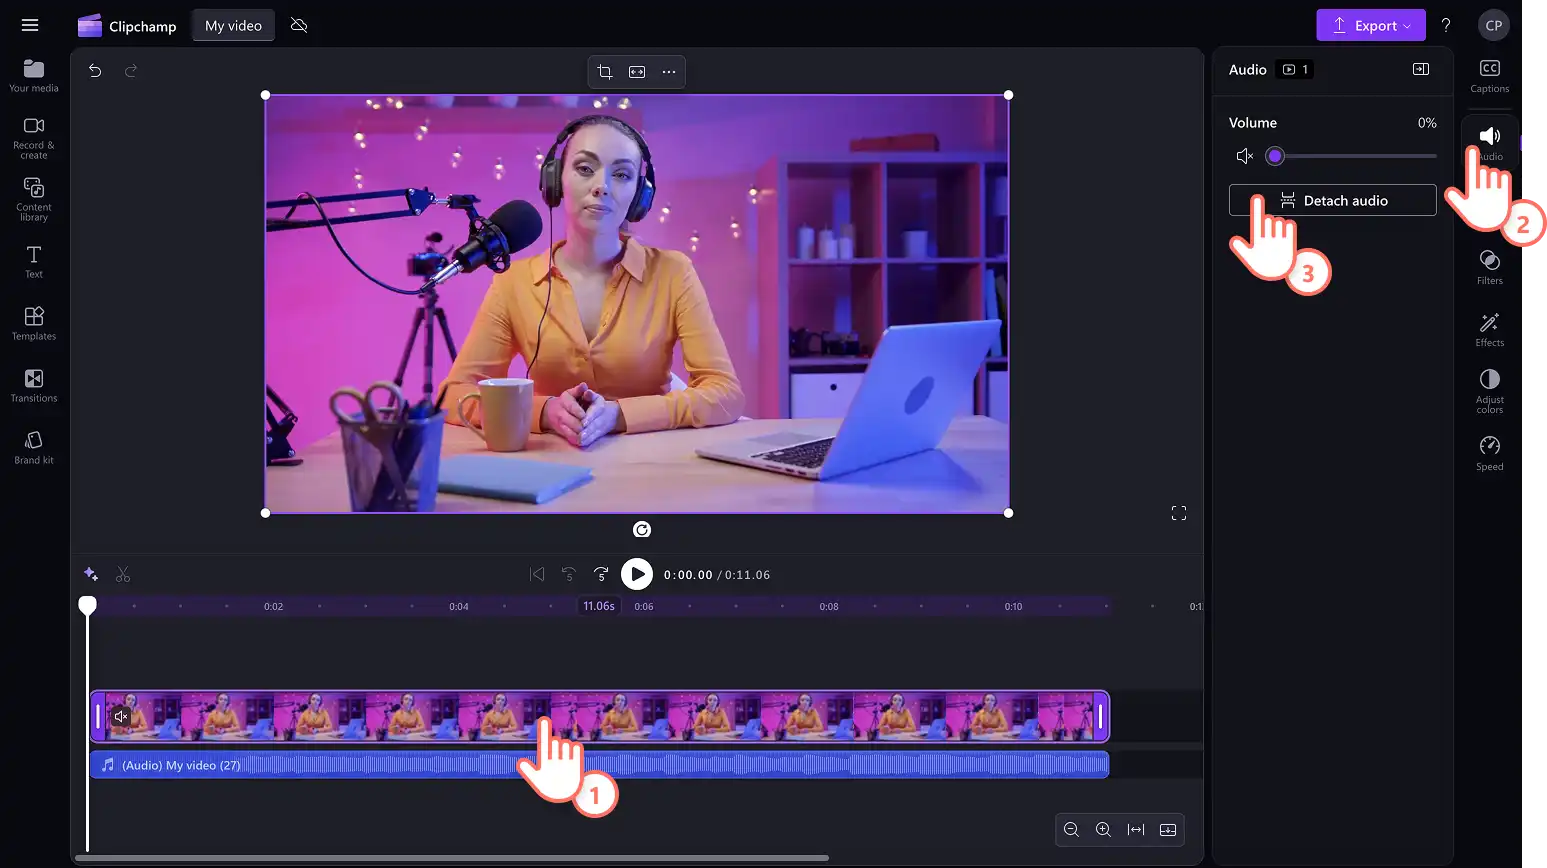Open the Speed tab

pyautogui.click(x=1490, y=453)
